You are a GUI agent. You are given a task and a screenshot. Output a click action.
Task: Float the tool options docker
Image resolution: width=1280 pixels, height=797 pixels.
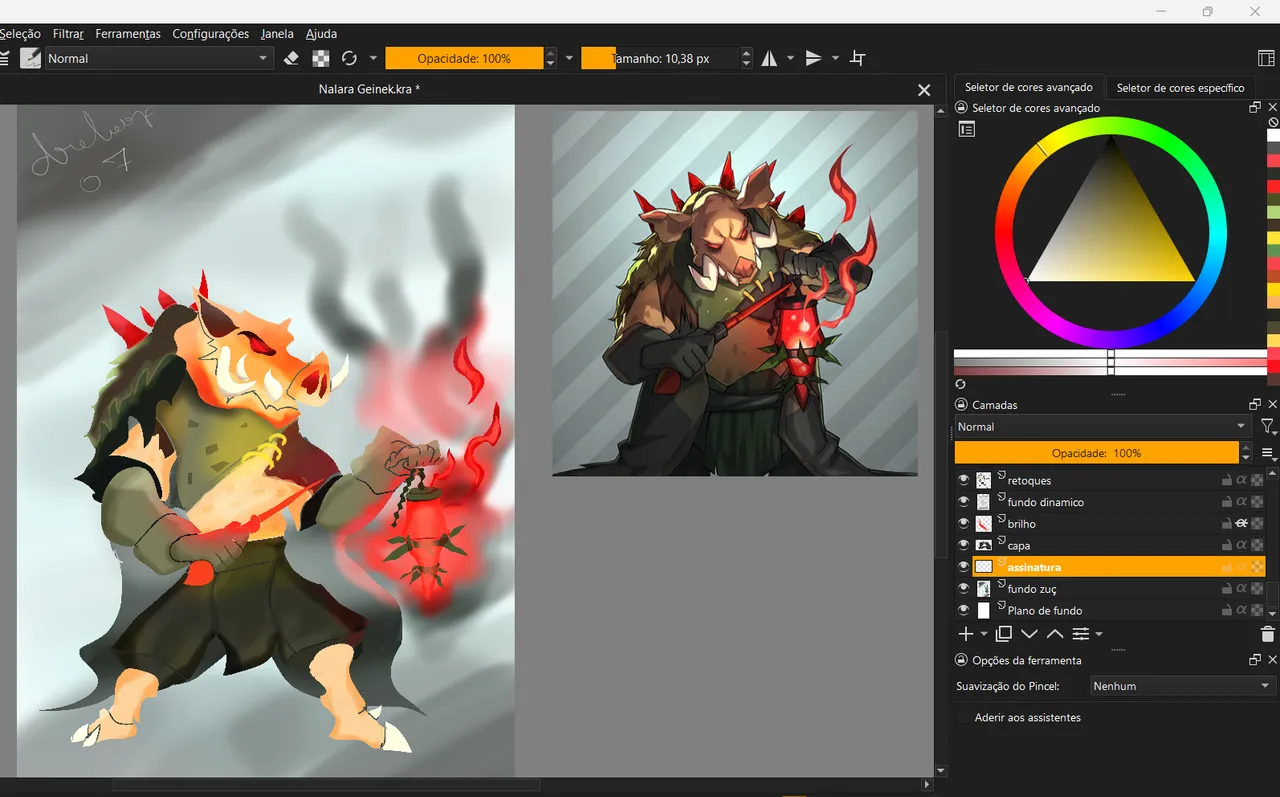click(x=1255, y=660)
